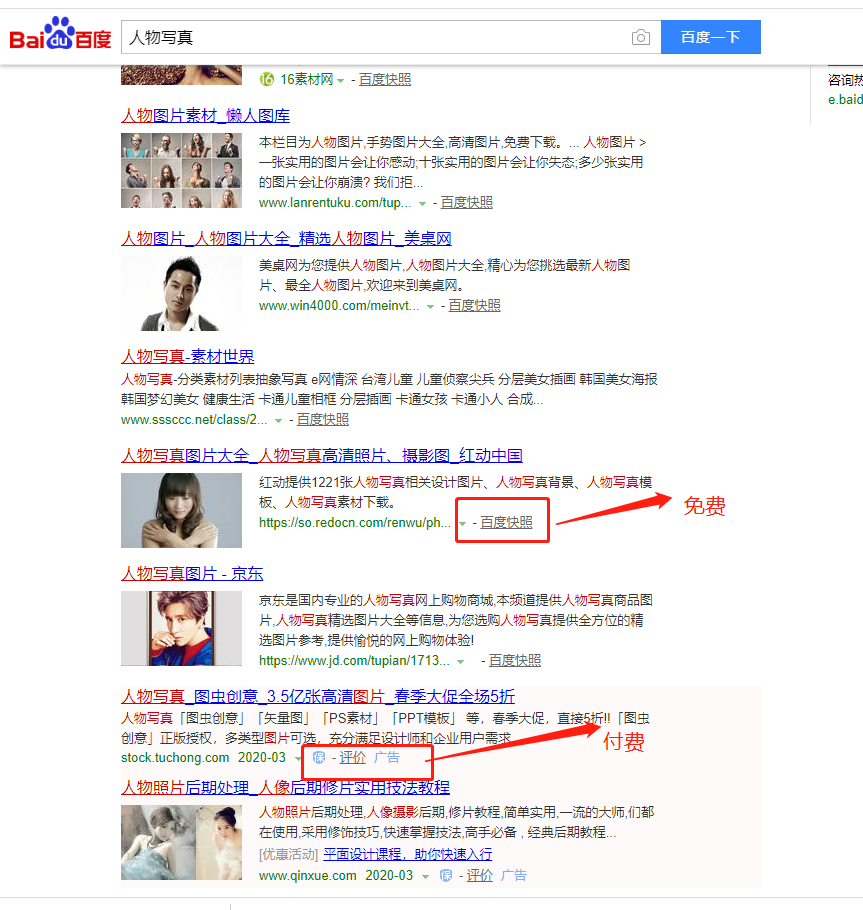Image resolution: width=863 pixels, height=910 pixels.
Task: Click 评价 in the stock.tuchong.com row
Action: pyautogui.click(x=353, y=757)
